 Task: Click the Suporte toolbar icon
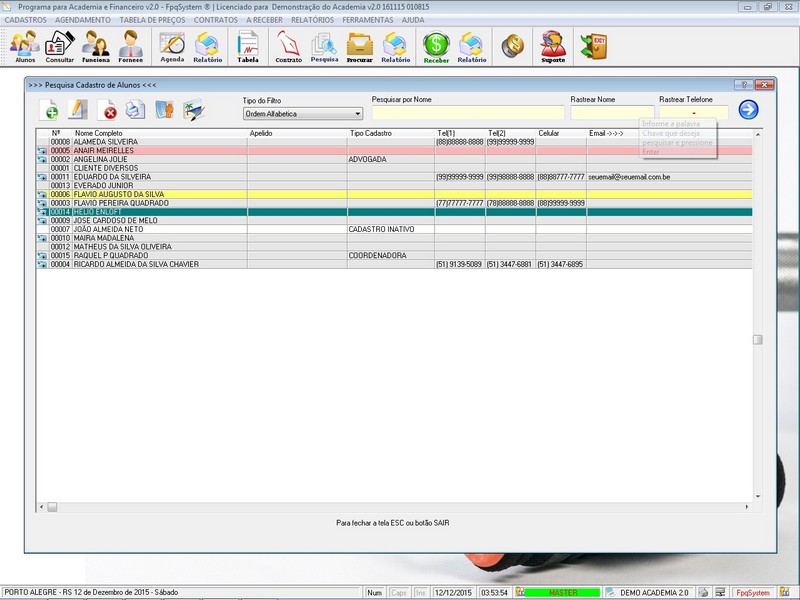[x=552, y=46]
